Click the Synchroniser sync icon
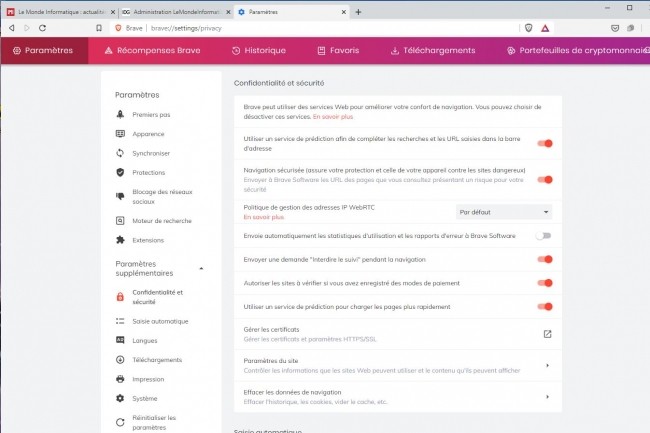The image size is (650, 433). click(x=120, y=153)
